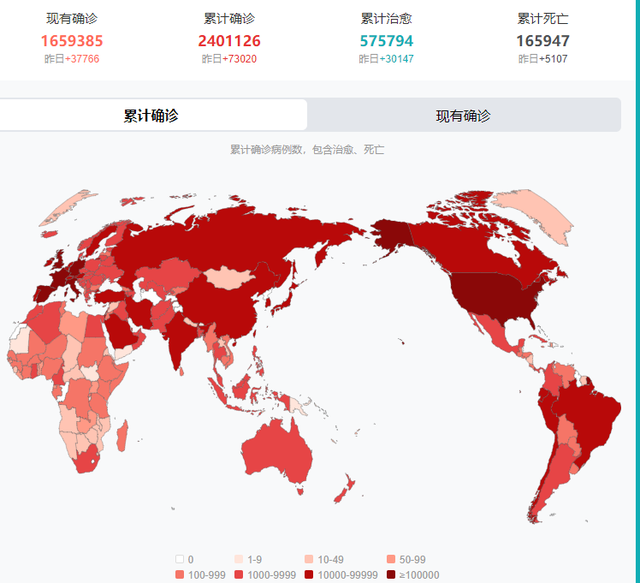Click the 累计治愈 count 575794
This screenshot has height=583, width=640.
387,41
